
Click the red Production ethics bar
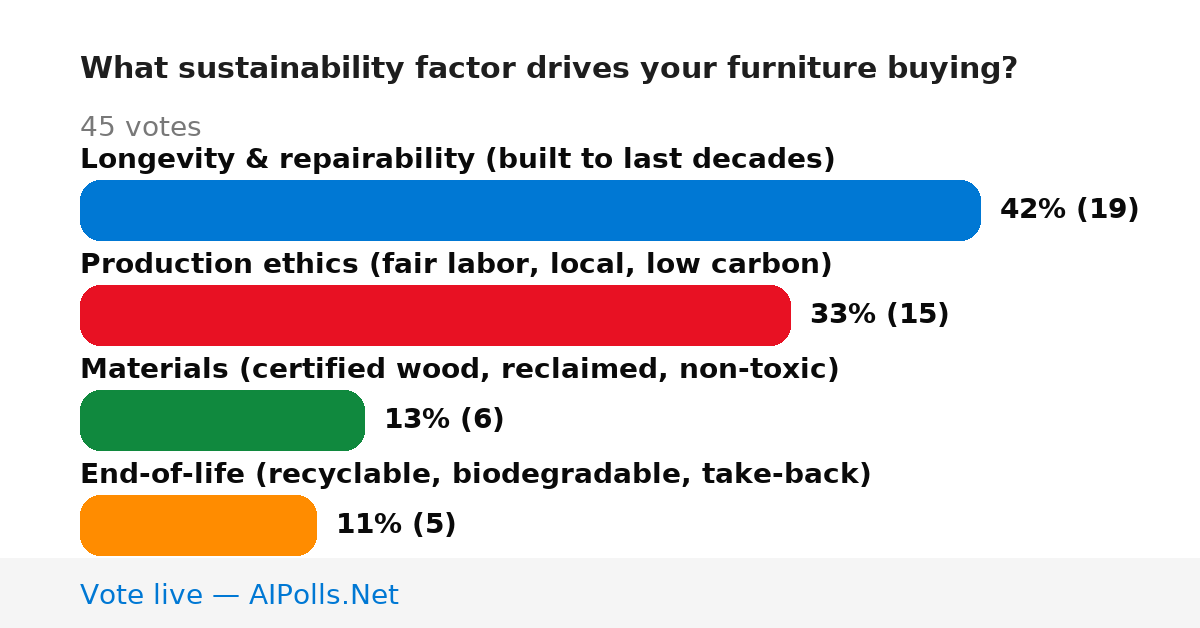pos(435,315)
